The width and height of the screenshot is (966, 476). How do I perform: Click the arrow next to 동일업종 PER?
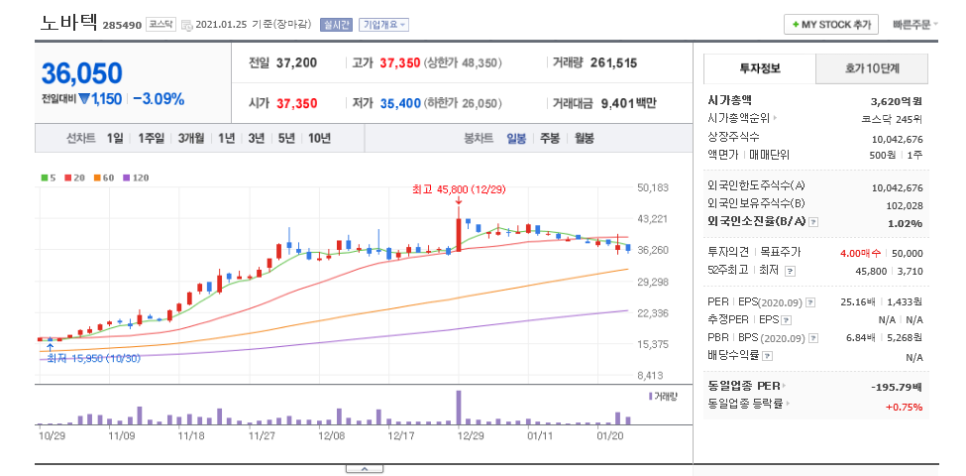pyautogui.click(x=785, y=386)
